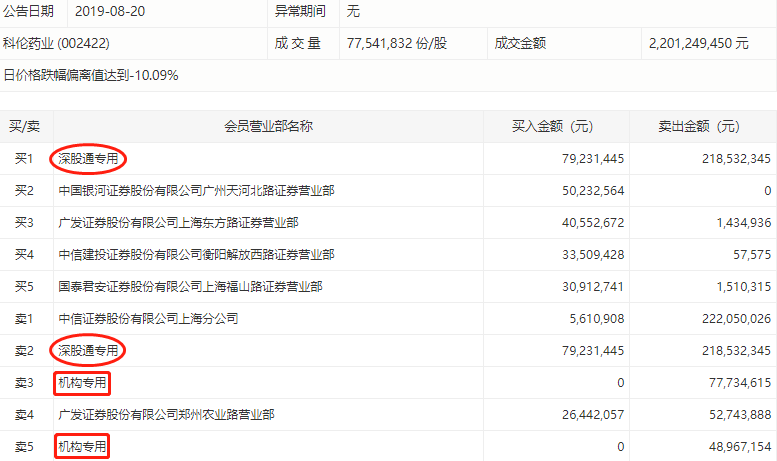Click the 深股通专用 entry in row 买1
777x461 pixels.
point(88,159)
